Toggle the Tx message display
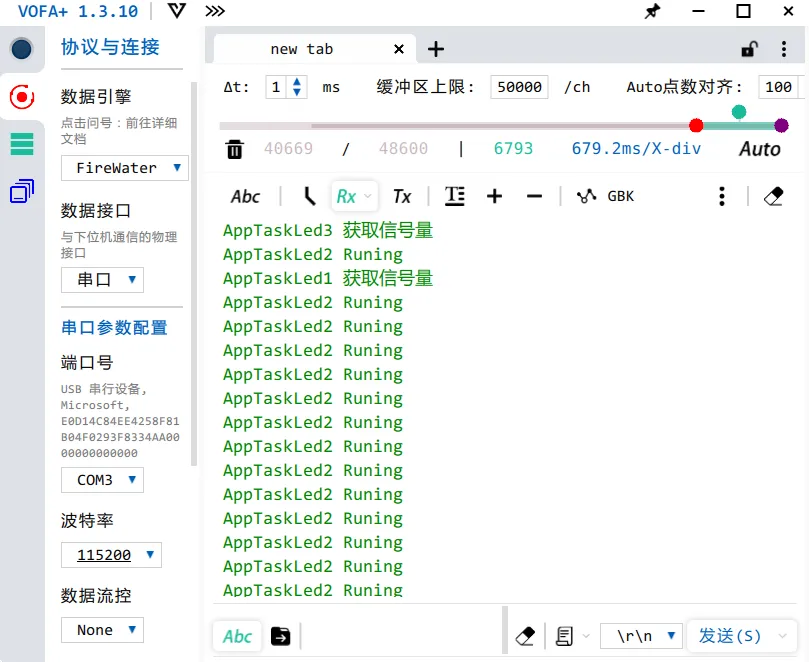The width and height of the screenshot is (809, 662). [403, 196]
